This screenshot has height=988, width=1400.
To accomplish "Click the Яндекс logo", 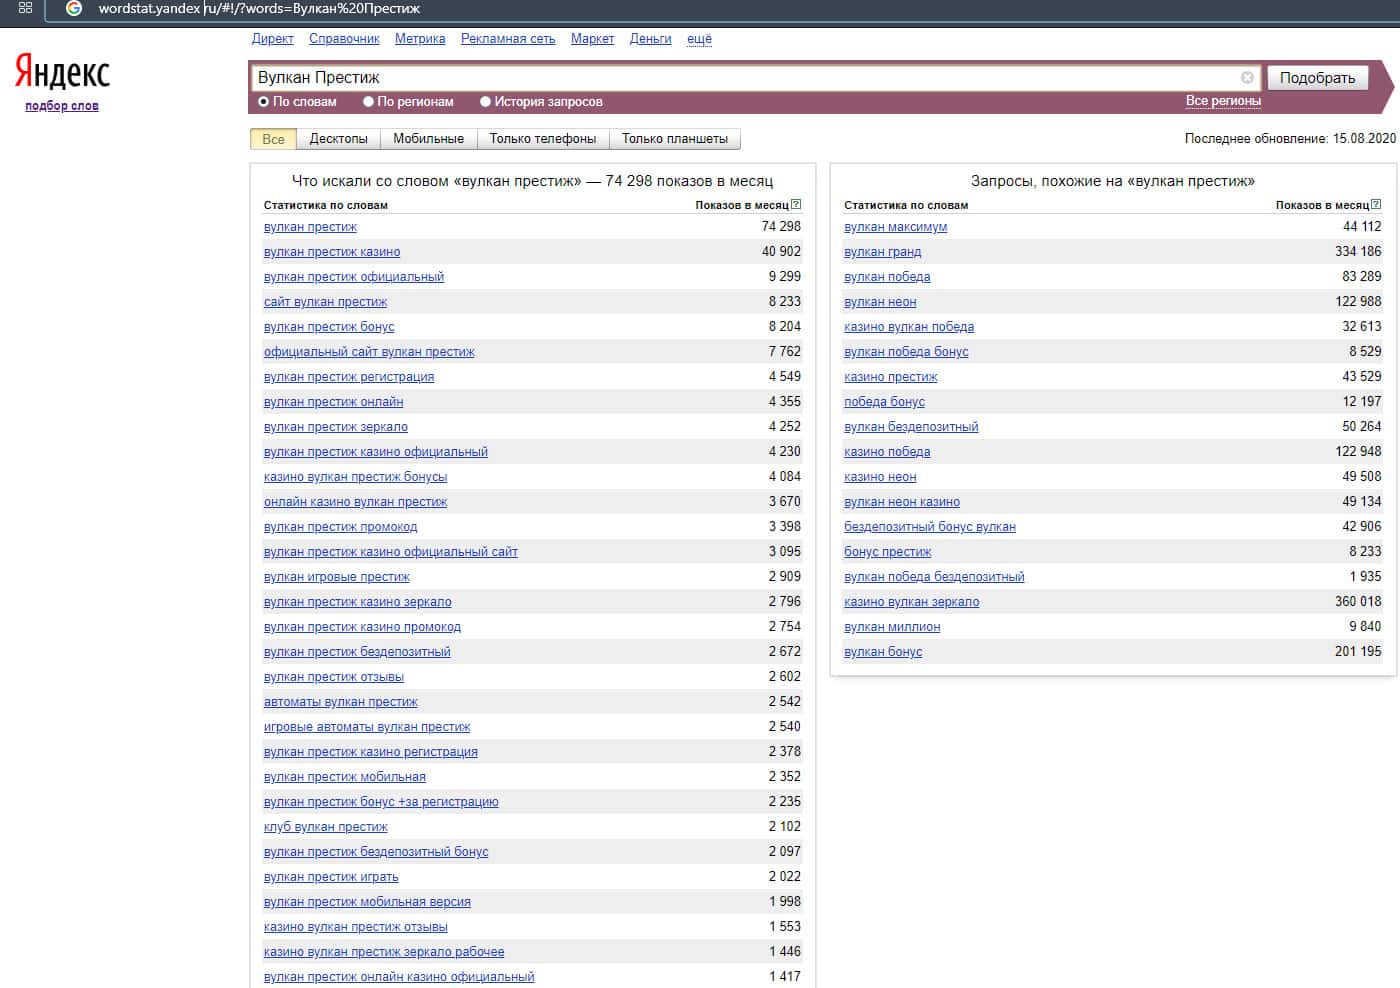I will tap(62, 72).
